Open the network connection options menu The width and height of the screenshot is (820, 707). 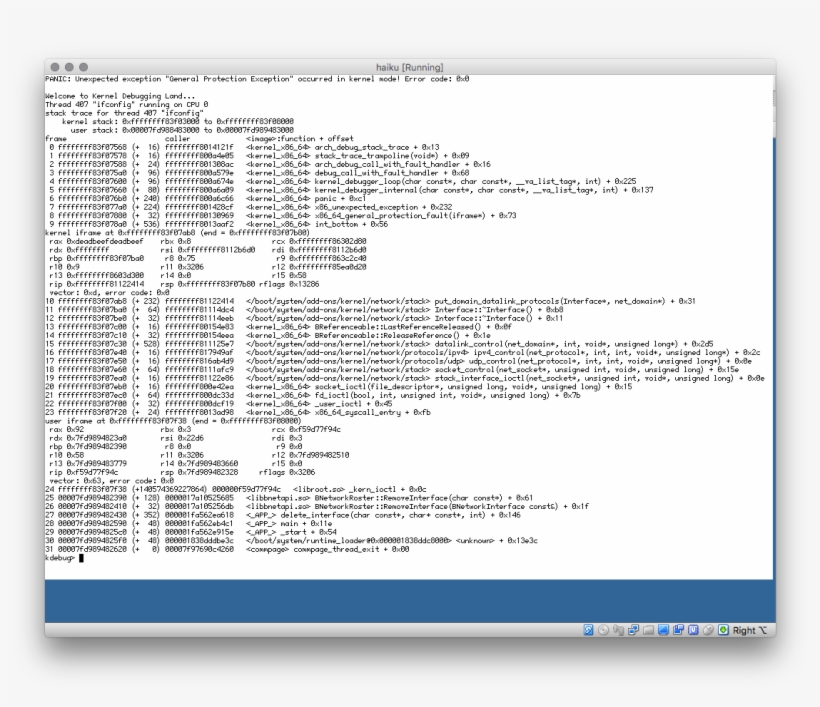point(633,631)
